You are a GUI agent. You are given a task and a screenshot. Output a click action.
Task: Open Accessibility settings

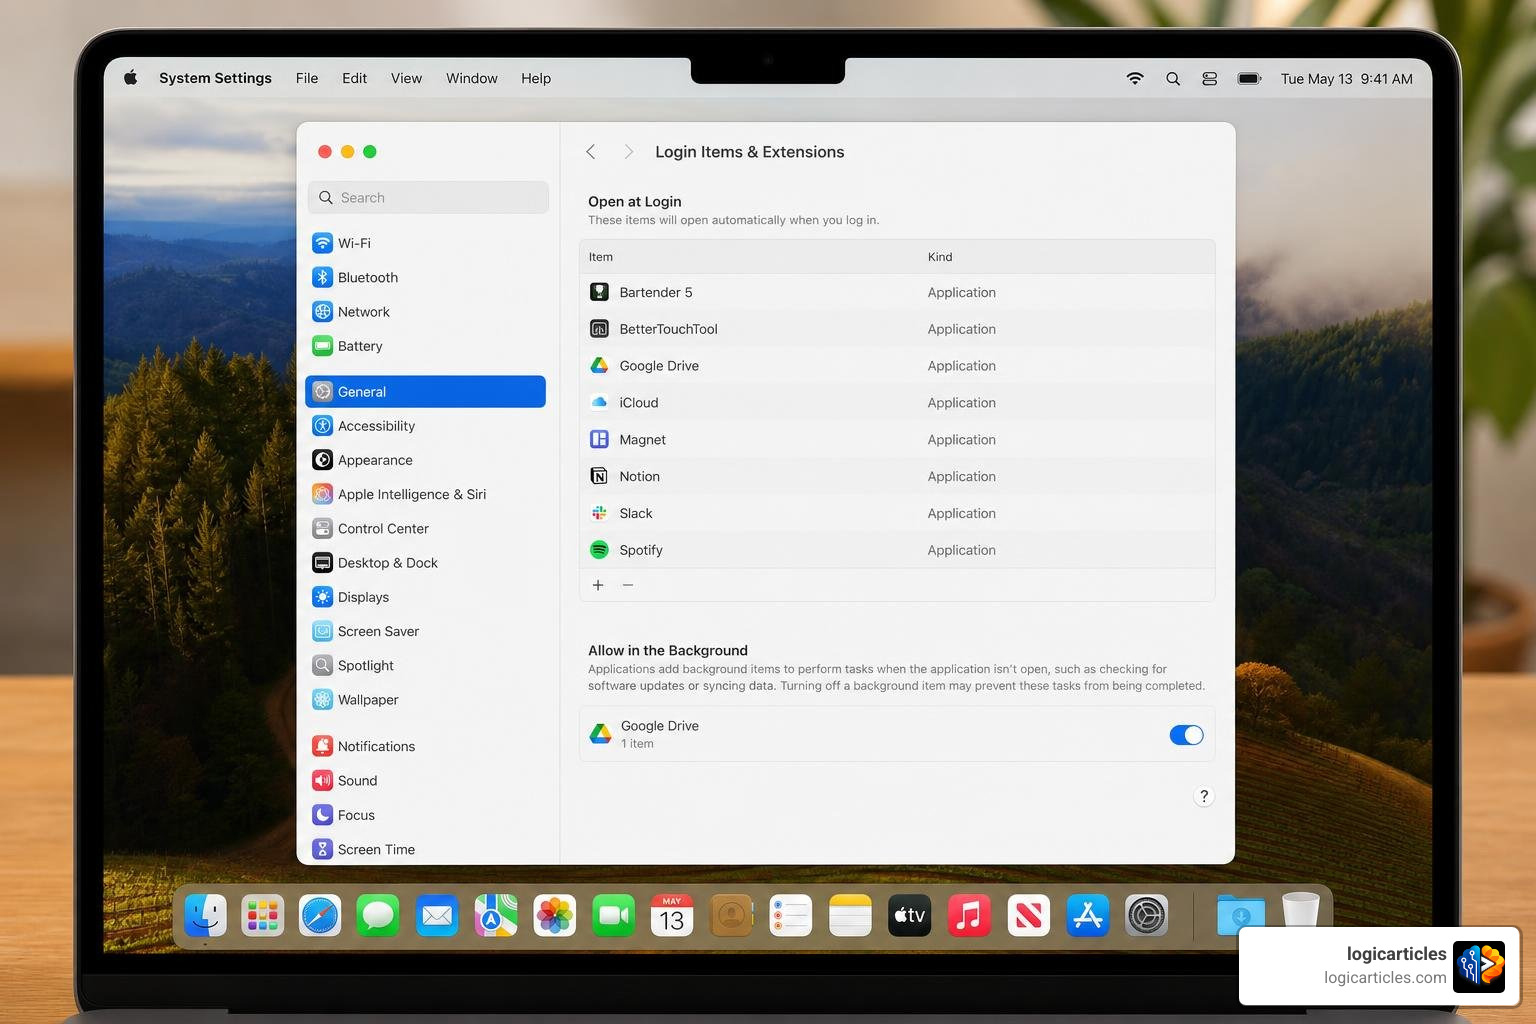(426, 426)
